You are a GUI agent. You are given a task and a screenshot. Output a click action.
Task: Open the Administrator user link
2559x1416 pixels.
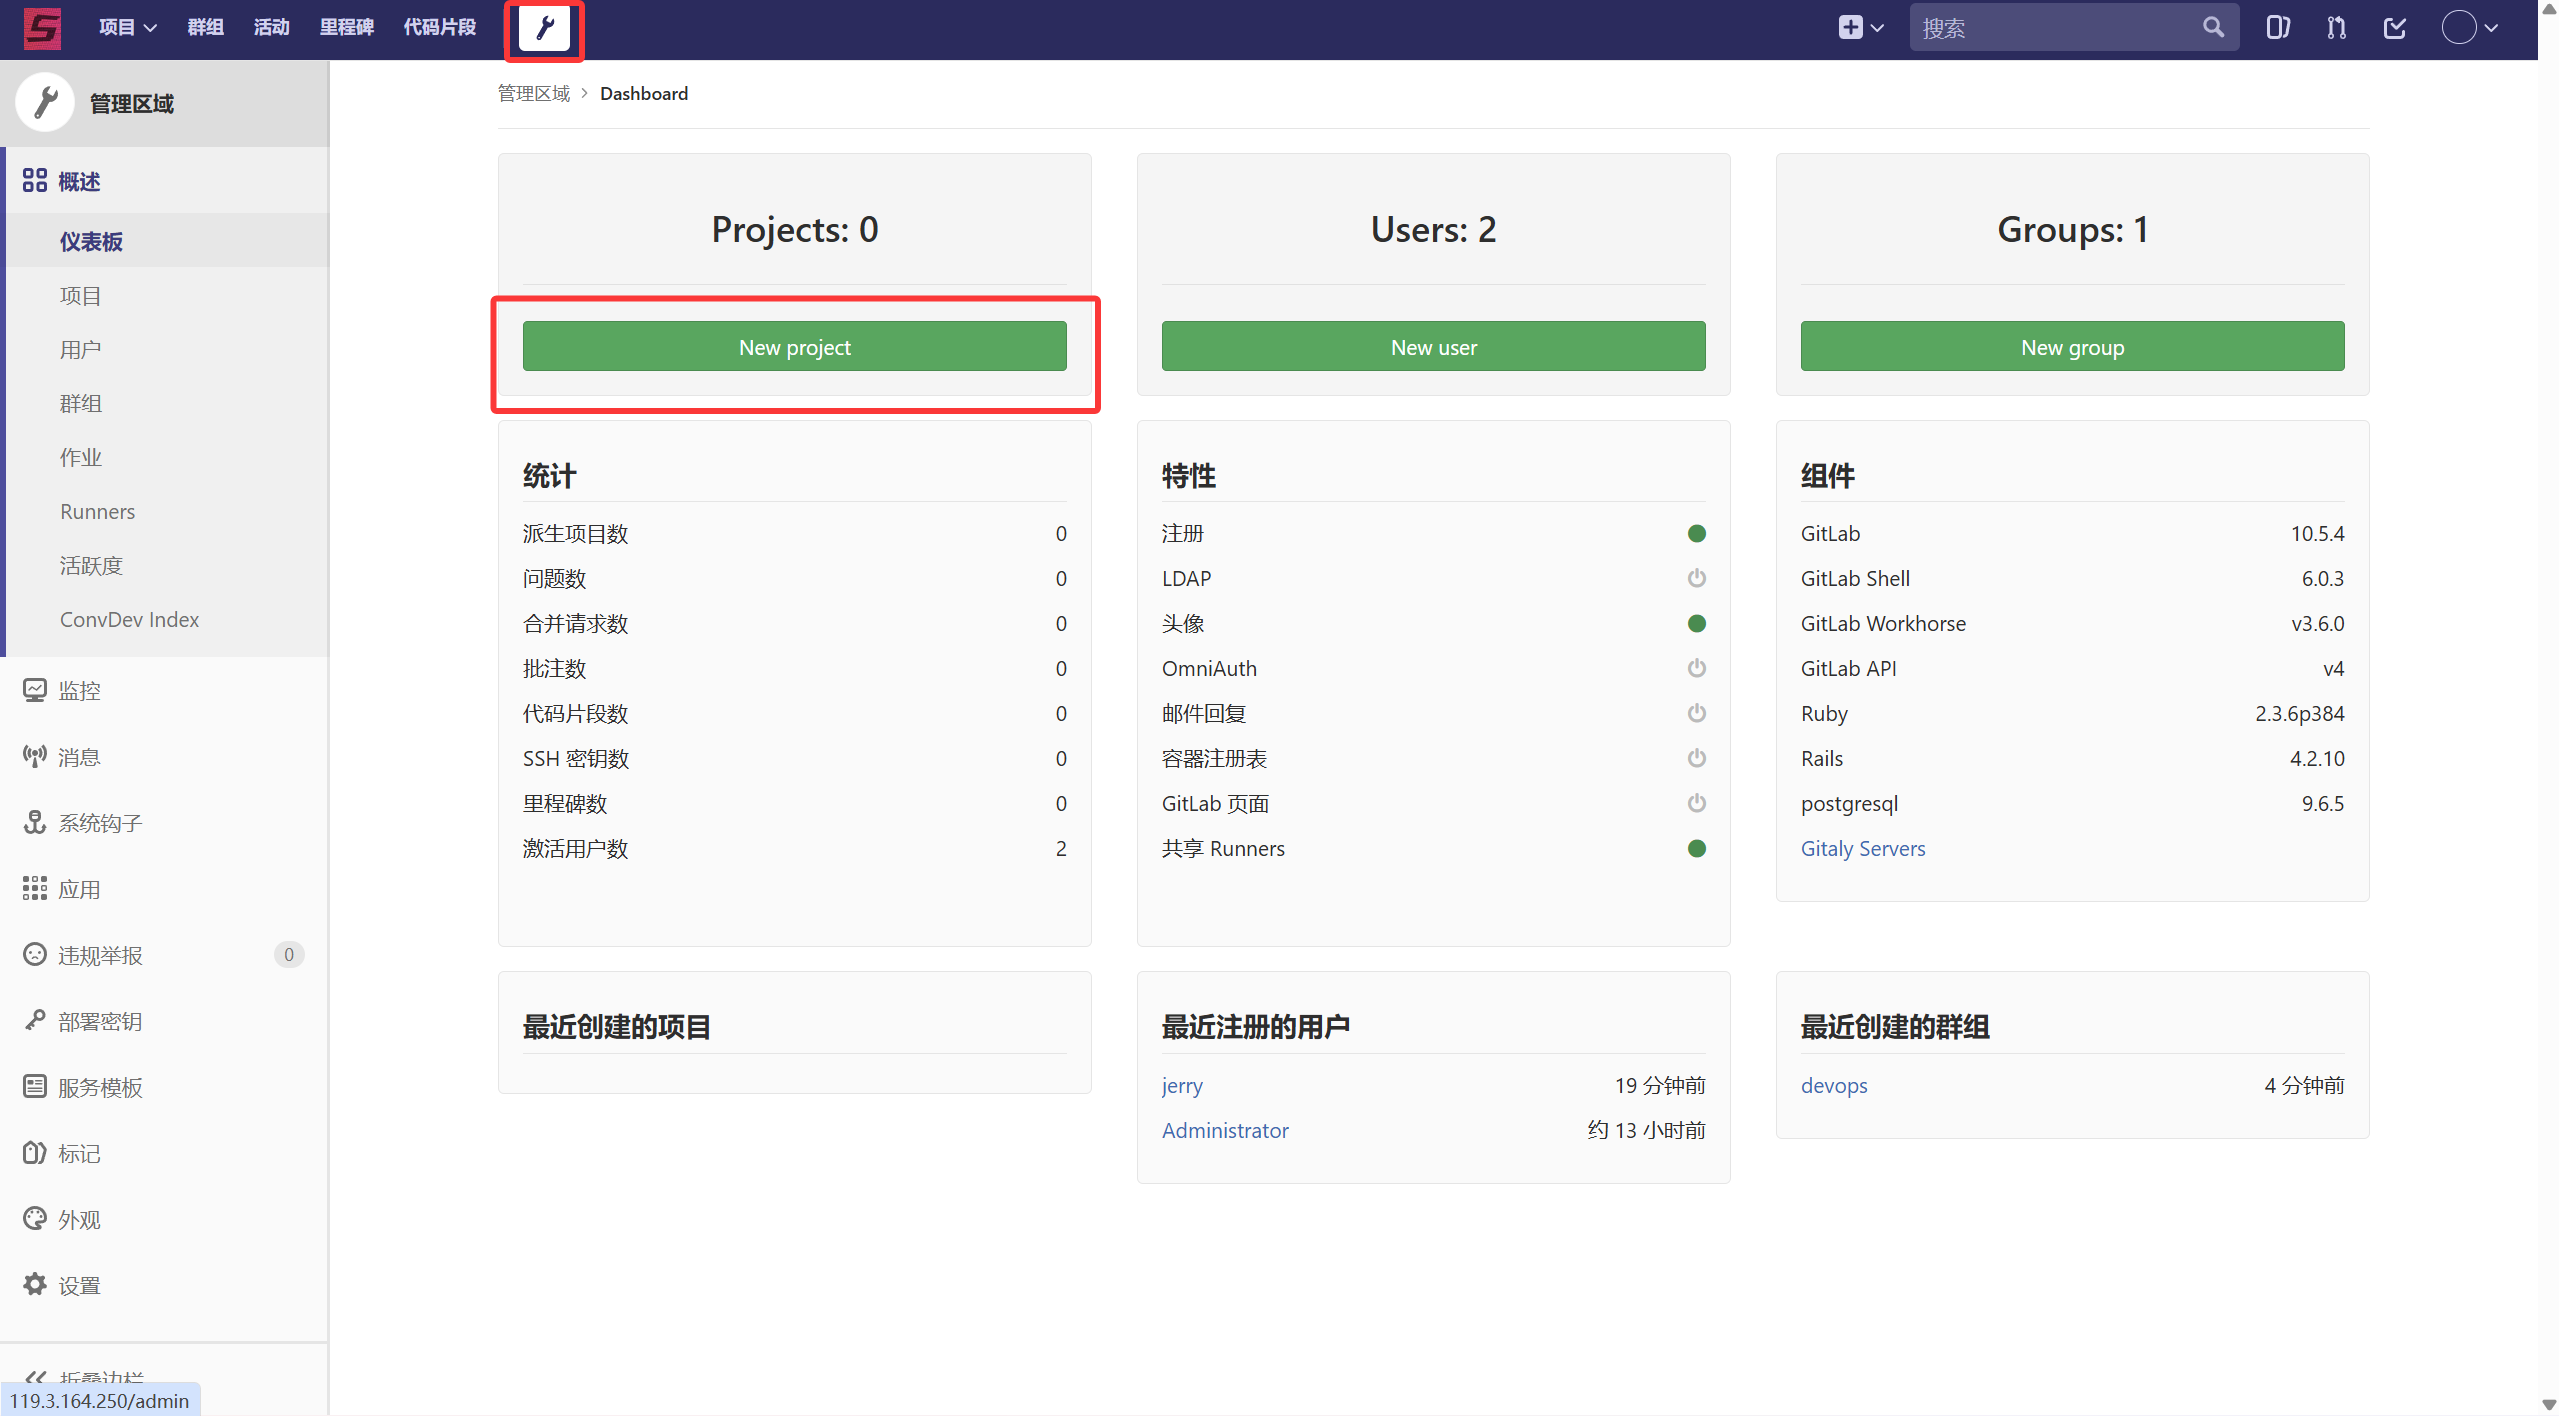tap(1225, 1130)
